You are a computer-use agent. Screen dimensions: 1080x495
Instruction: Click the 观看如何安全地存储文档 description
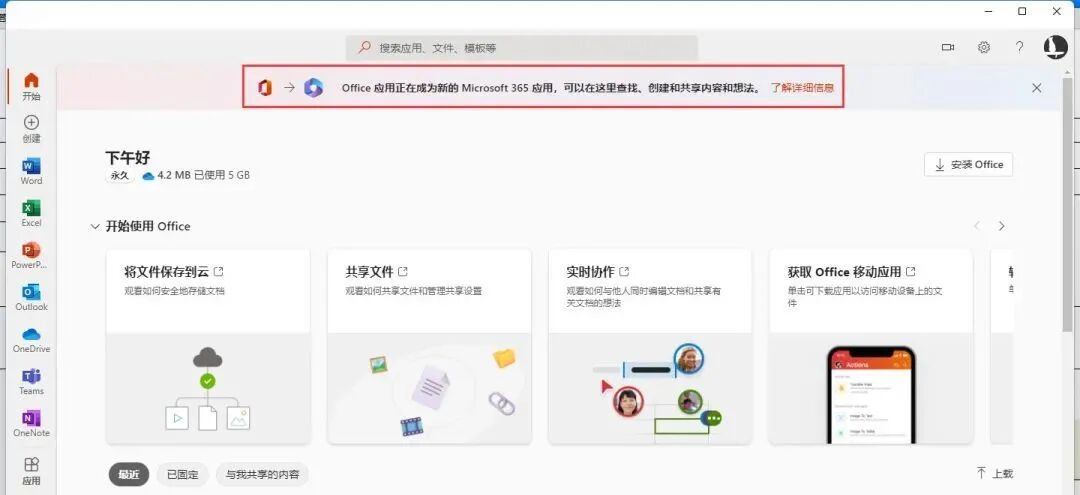click(x=174, y=291)
